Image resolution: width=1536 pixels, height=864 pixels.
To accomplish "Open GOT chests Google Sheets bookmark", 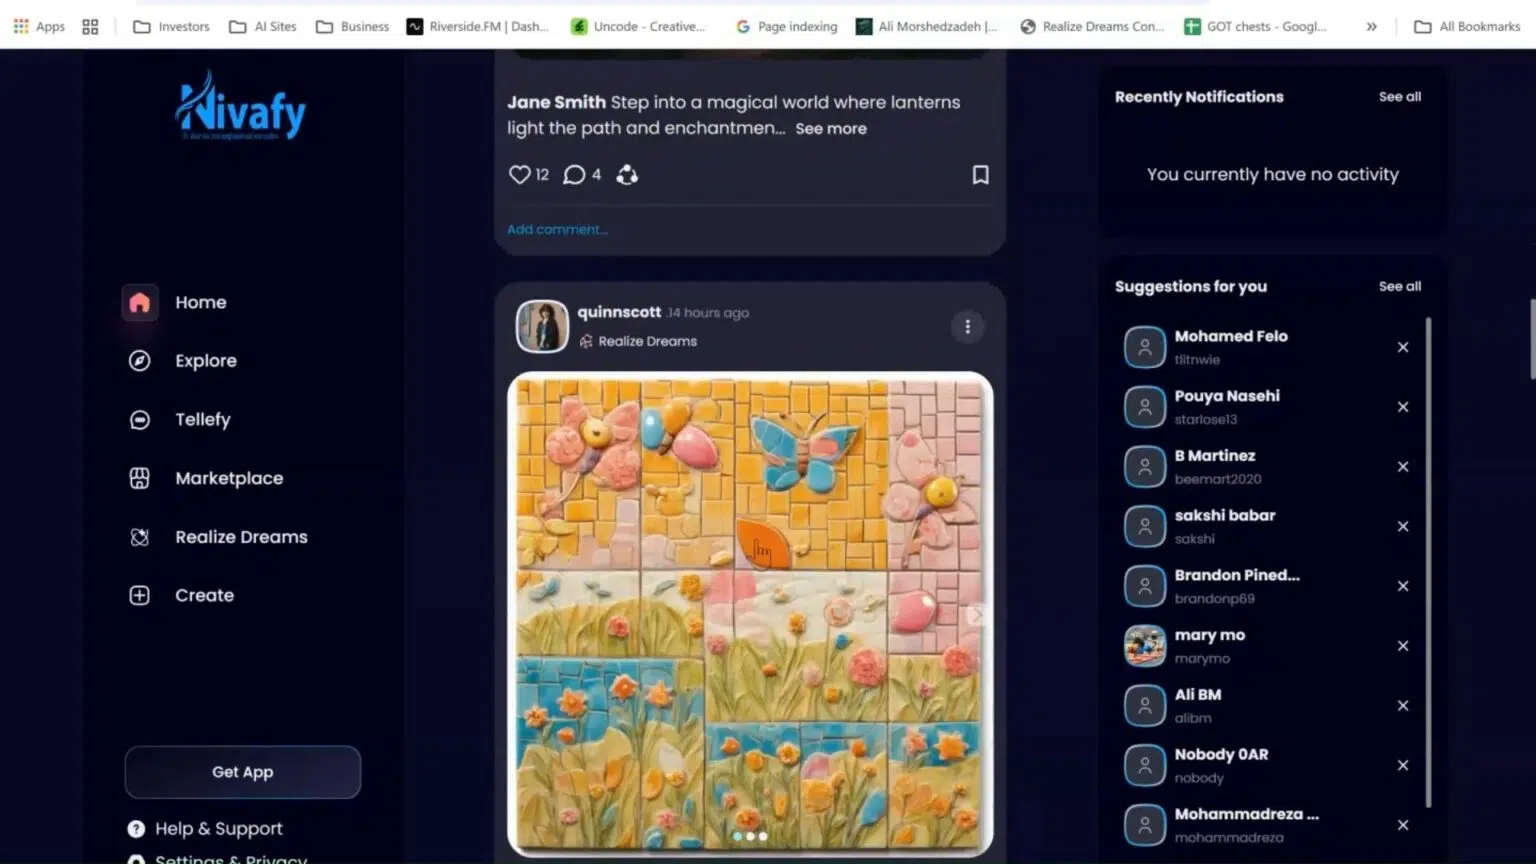I will [x=1255, y=26].
